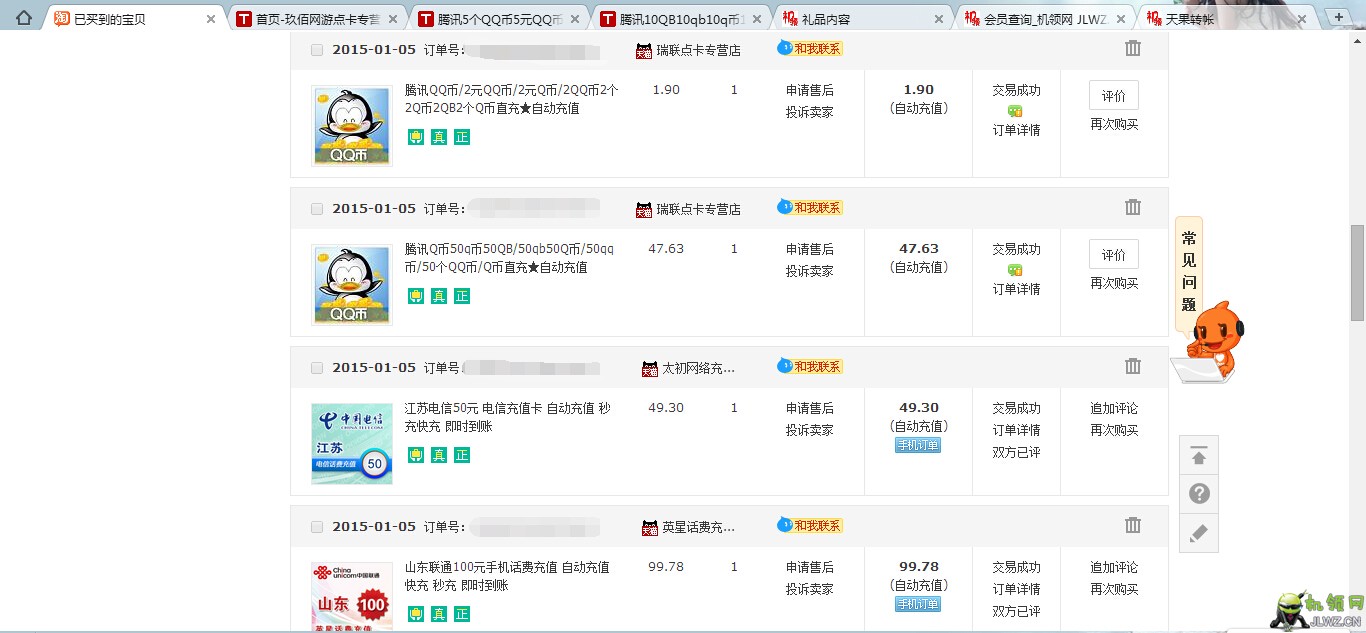Image resolution: width=1366 pixels, height=633 pixels.
Task: Open the 常见问题 help mascot panel
Action: click(x=1206, y=300)
